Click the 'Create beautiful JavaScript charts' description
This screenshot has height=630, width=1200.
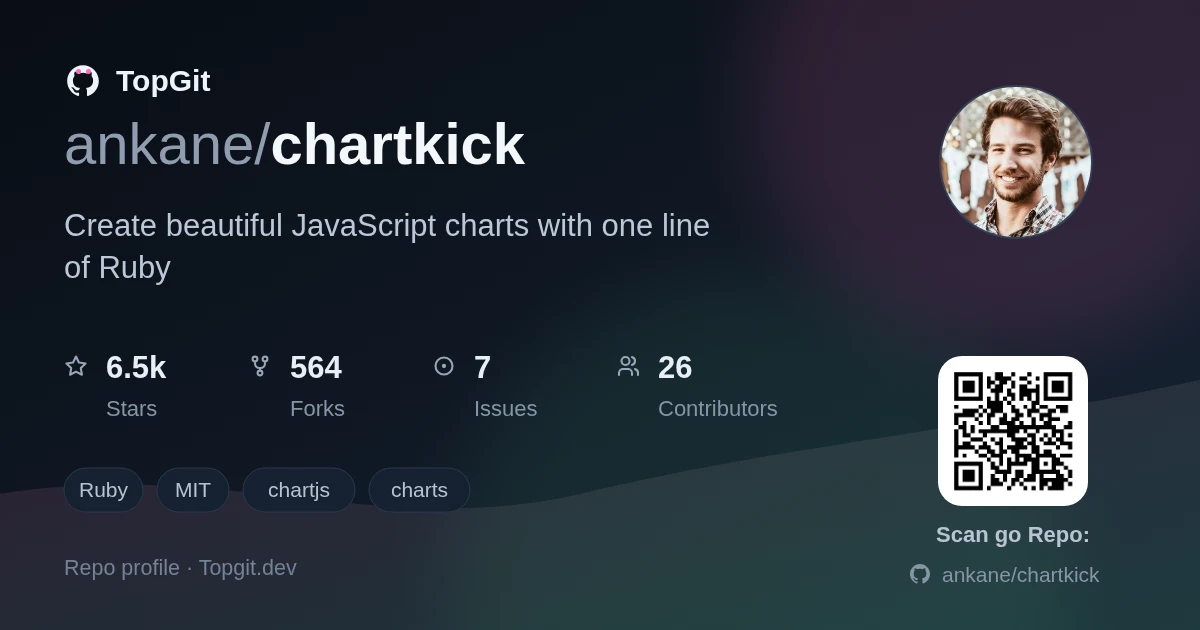click(x=387, y=246)
